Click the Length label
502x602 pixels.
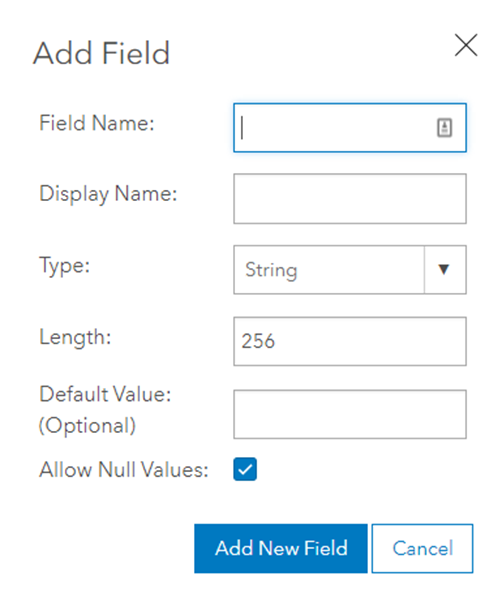click(x=75, y=338)
